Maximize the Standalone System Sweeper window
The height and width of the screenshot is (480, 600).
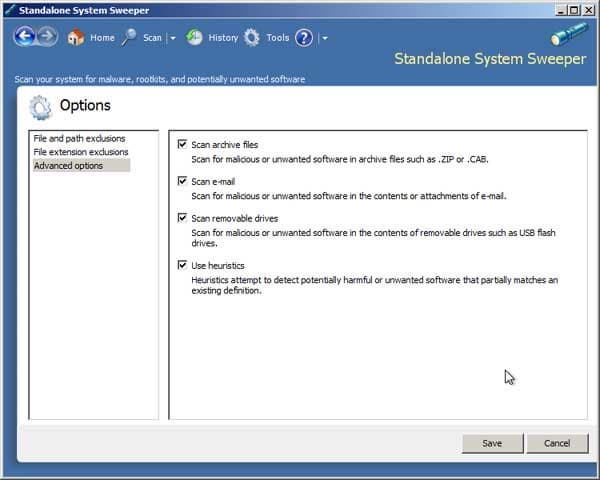tap(574, 10)
